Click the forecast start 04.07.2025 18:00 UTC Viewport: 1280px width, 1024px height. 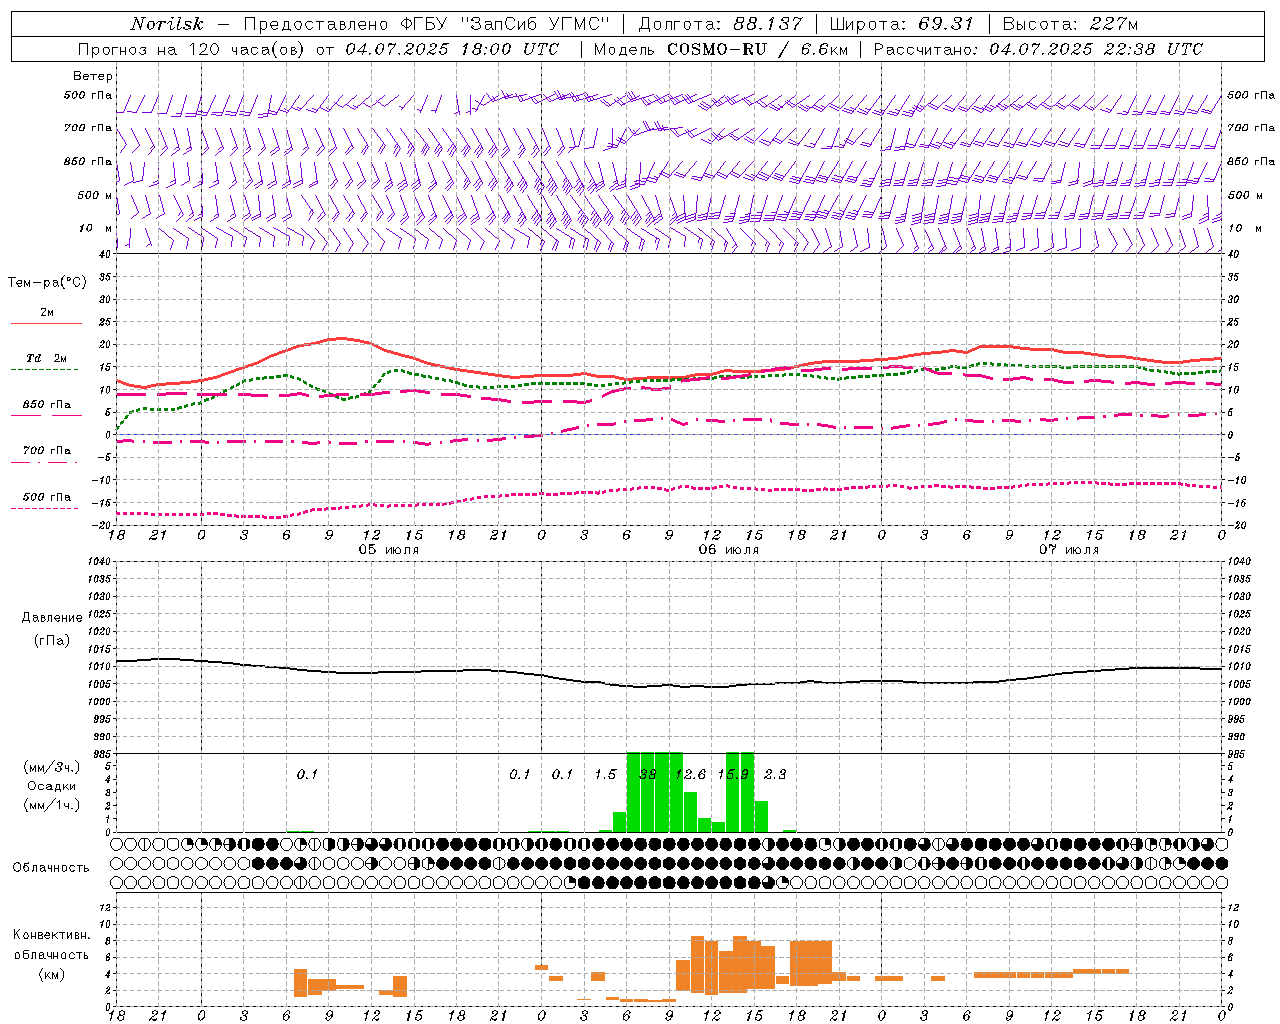pyautogui.click(x=452, y=49)
